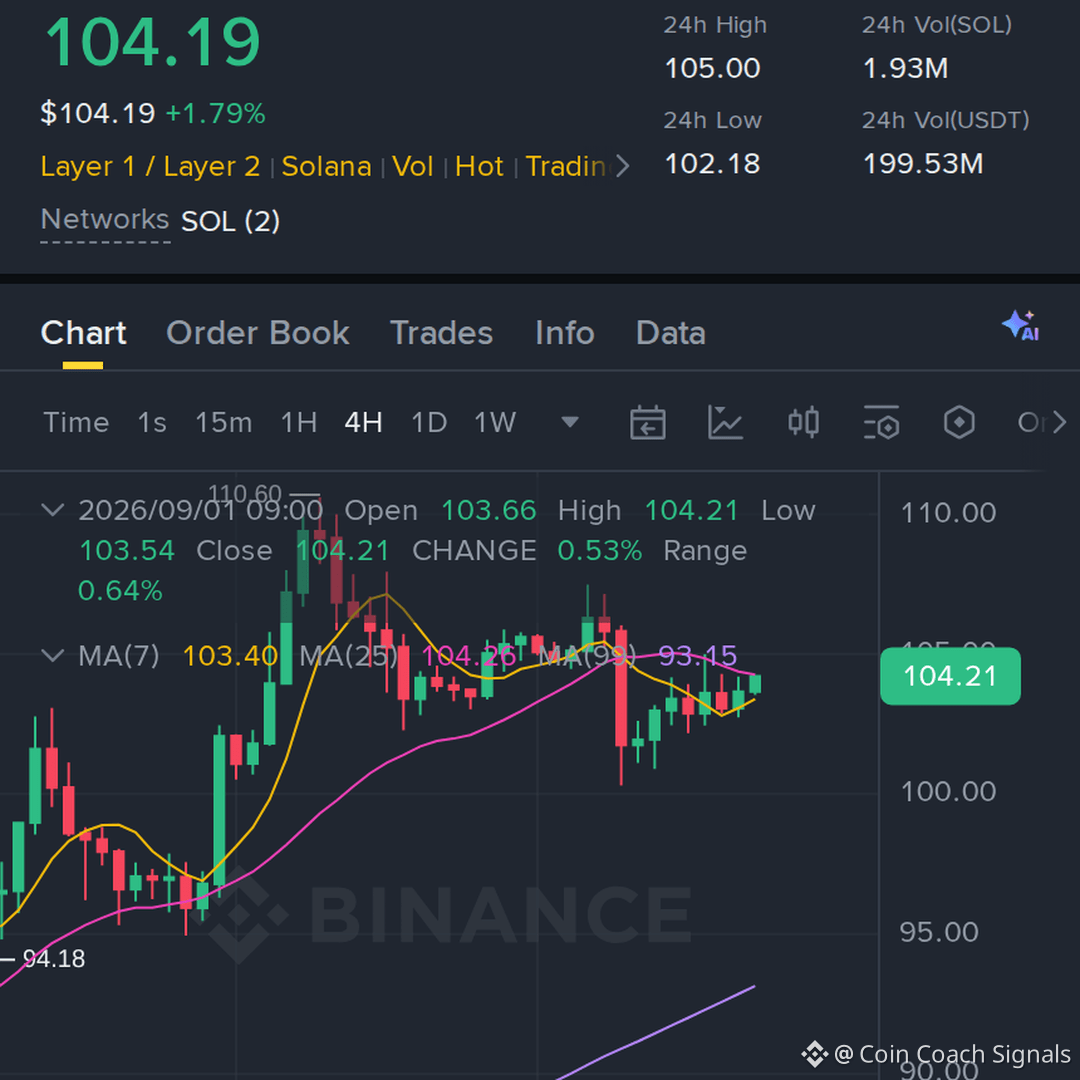Show more chart toolbar options arrow
1080x1080 pixels.
point(1059,422)
